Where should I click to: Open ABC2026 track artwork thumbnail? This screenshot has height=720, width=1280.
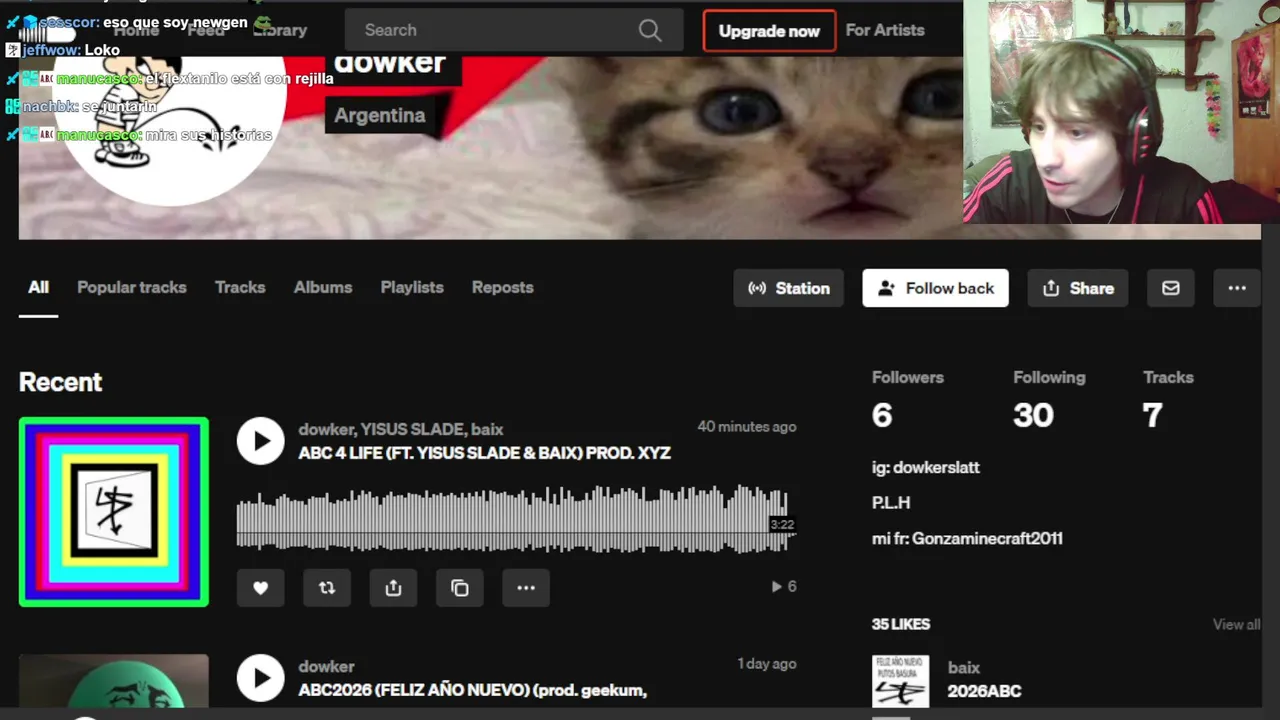tap(114, 681)
